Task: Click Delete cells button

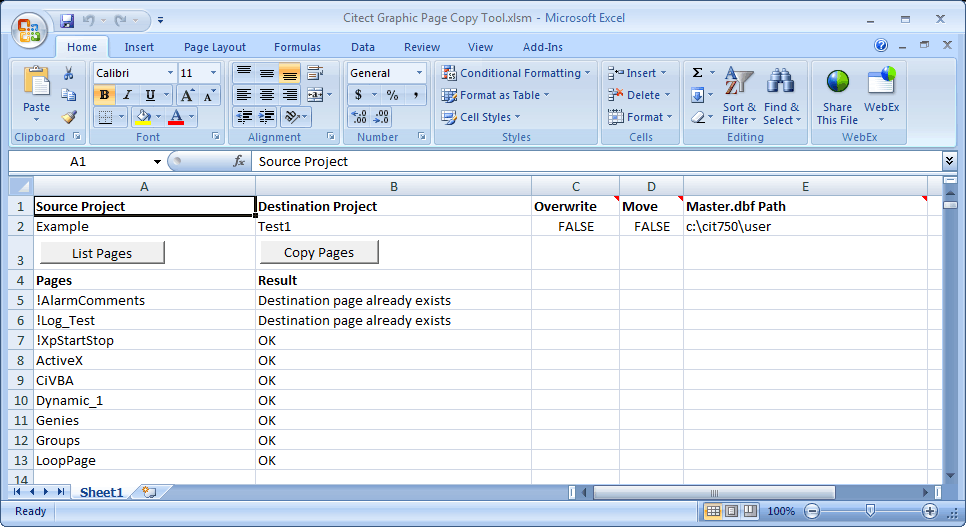Action: 639,95
